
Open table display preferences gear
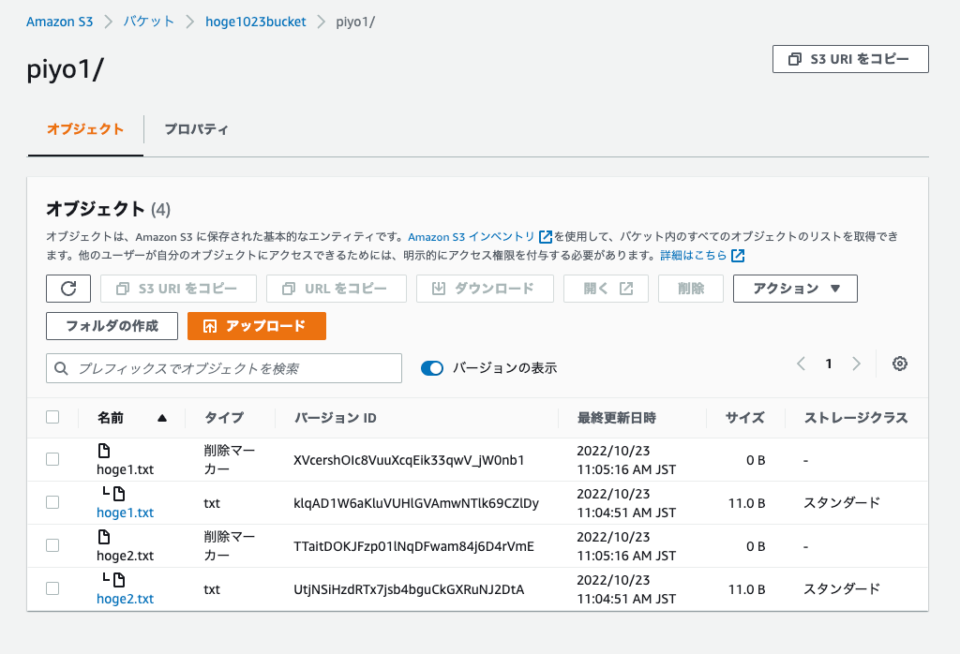899,364
